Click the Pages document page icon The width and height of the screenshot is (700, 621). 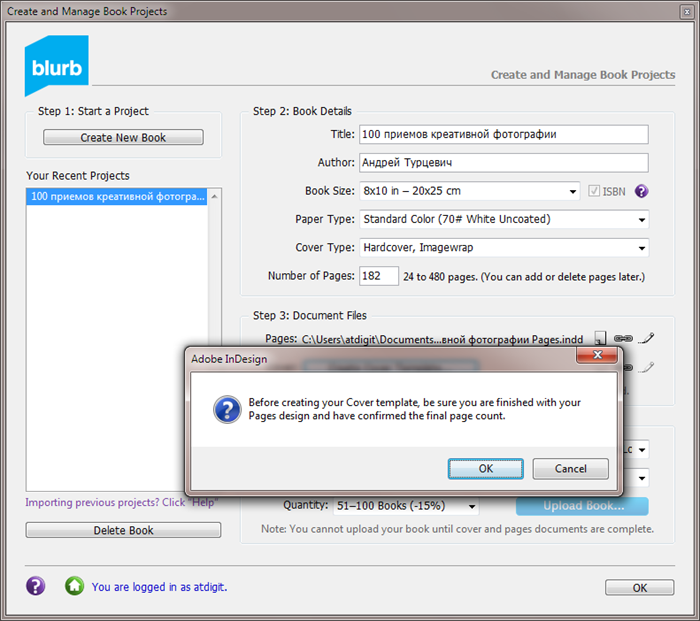(x=600, y=338)
